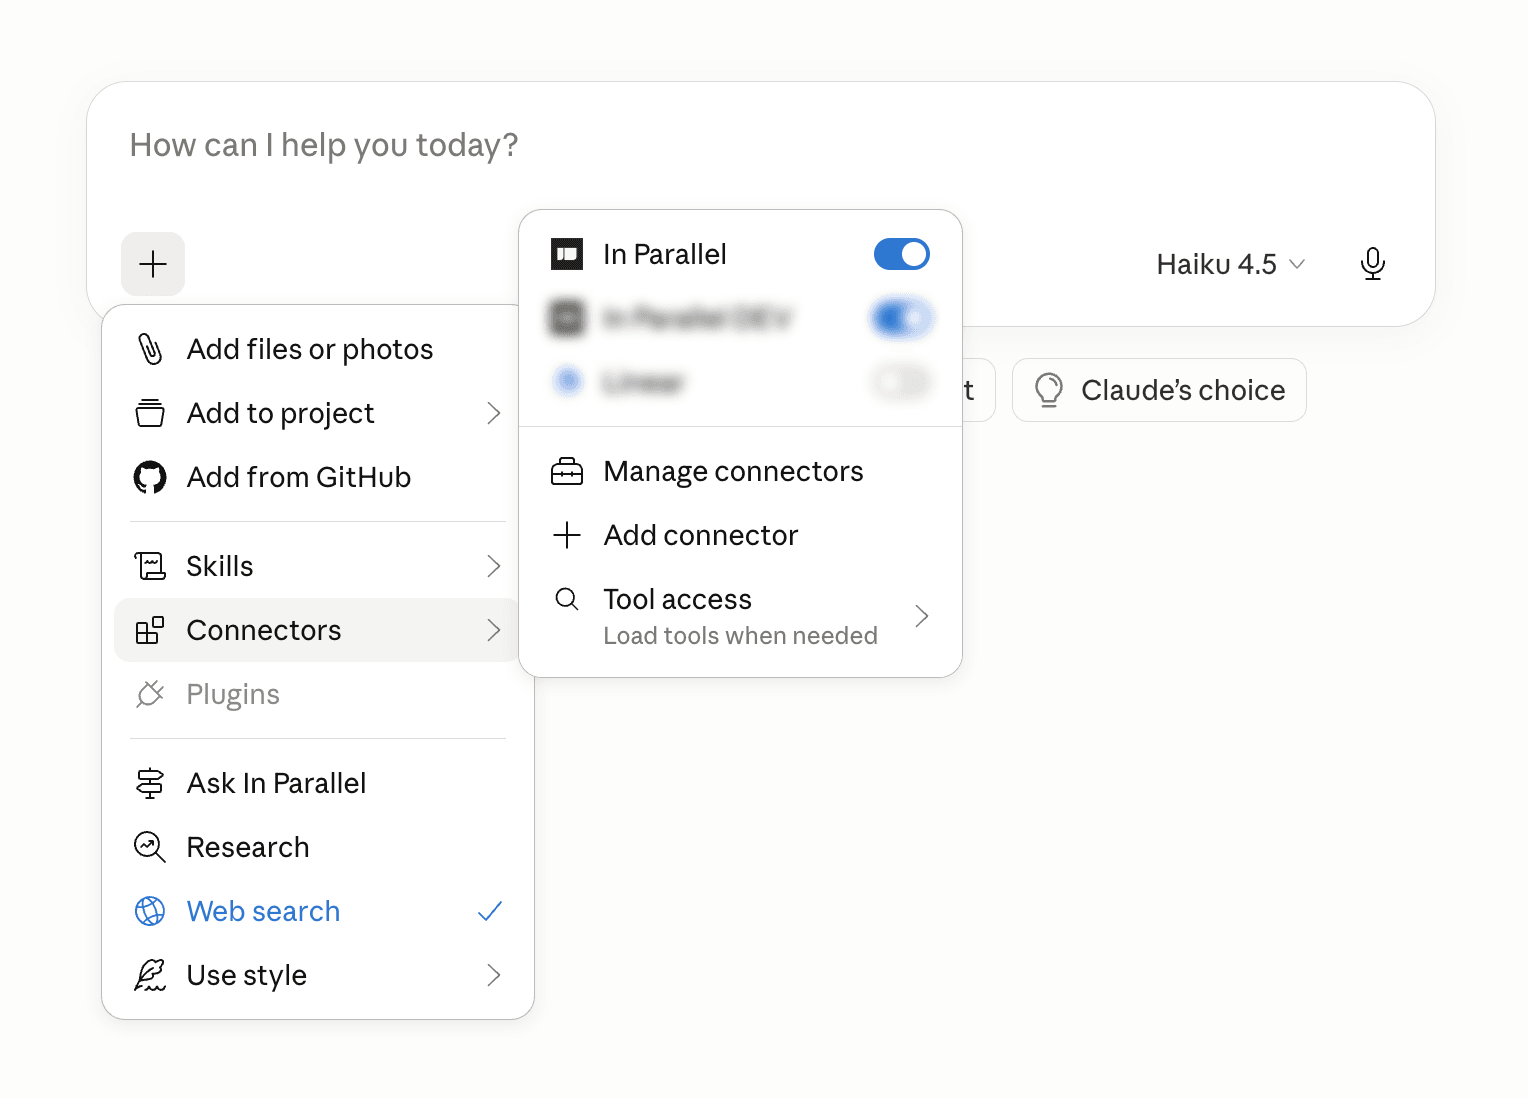1528x1098 pixels.
Task: Click the Claude's choice button
Action: 1159,390
